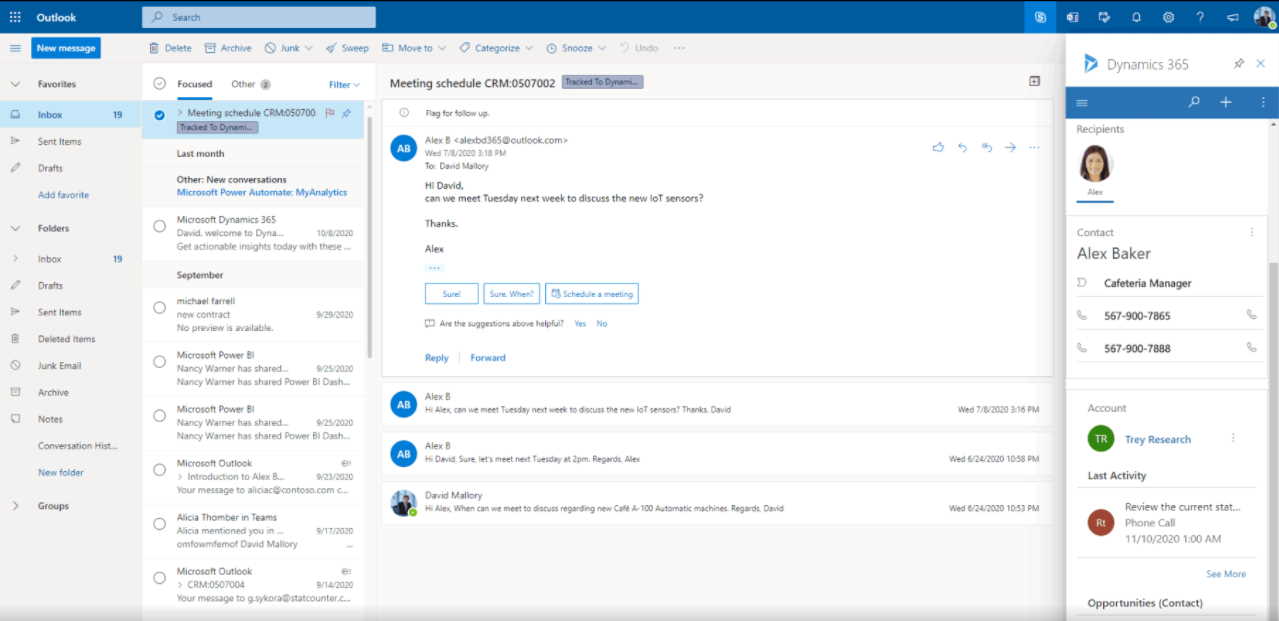Deselect the Meeting schedule message checkbox
1279x621 pixels.
(159, 114)
